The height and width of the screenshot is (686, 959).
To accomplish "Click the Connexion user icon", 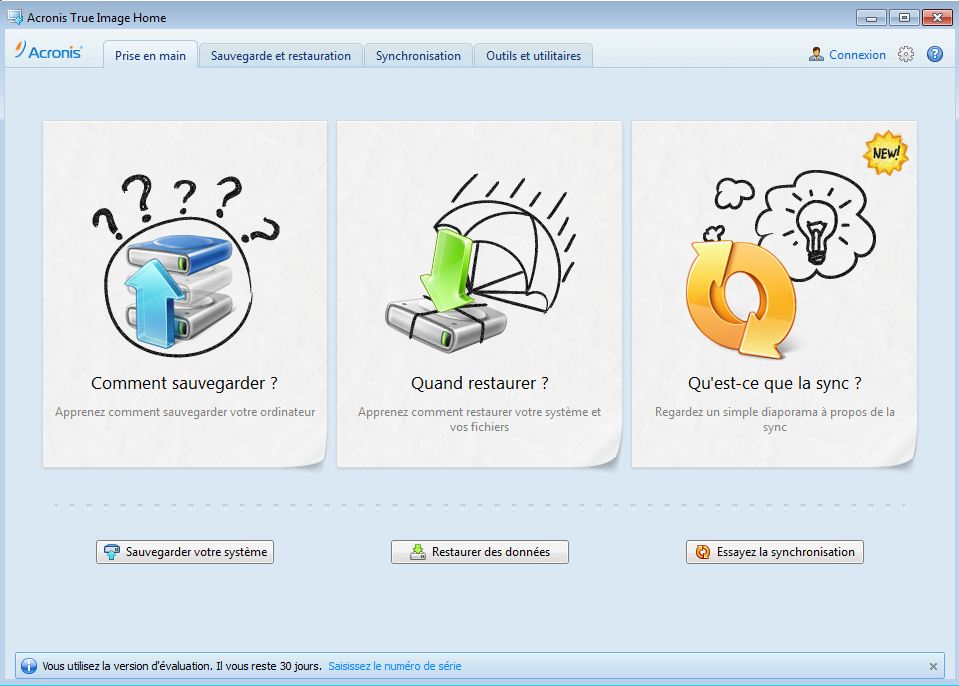I will [x=816, y=54].
